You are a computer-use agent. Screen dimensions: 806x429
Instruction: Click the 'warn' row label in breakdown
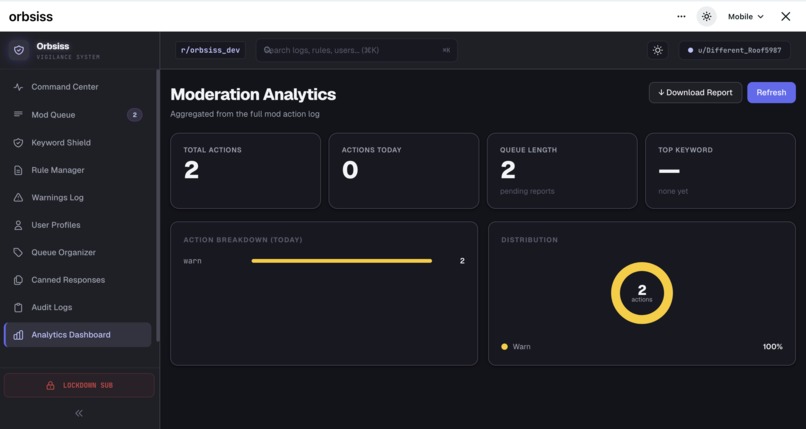[x=192, y=261]
